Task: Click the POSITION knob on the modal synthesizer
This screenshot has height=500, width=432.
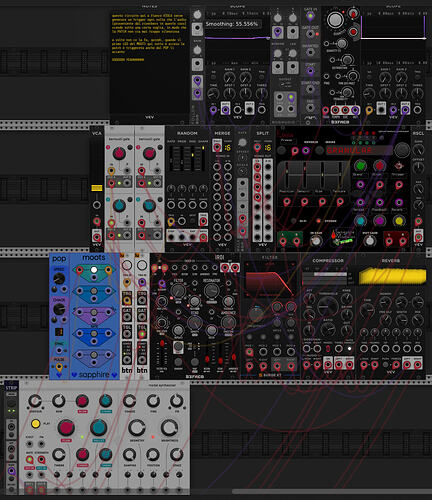Action: 153,454
